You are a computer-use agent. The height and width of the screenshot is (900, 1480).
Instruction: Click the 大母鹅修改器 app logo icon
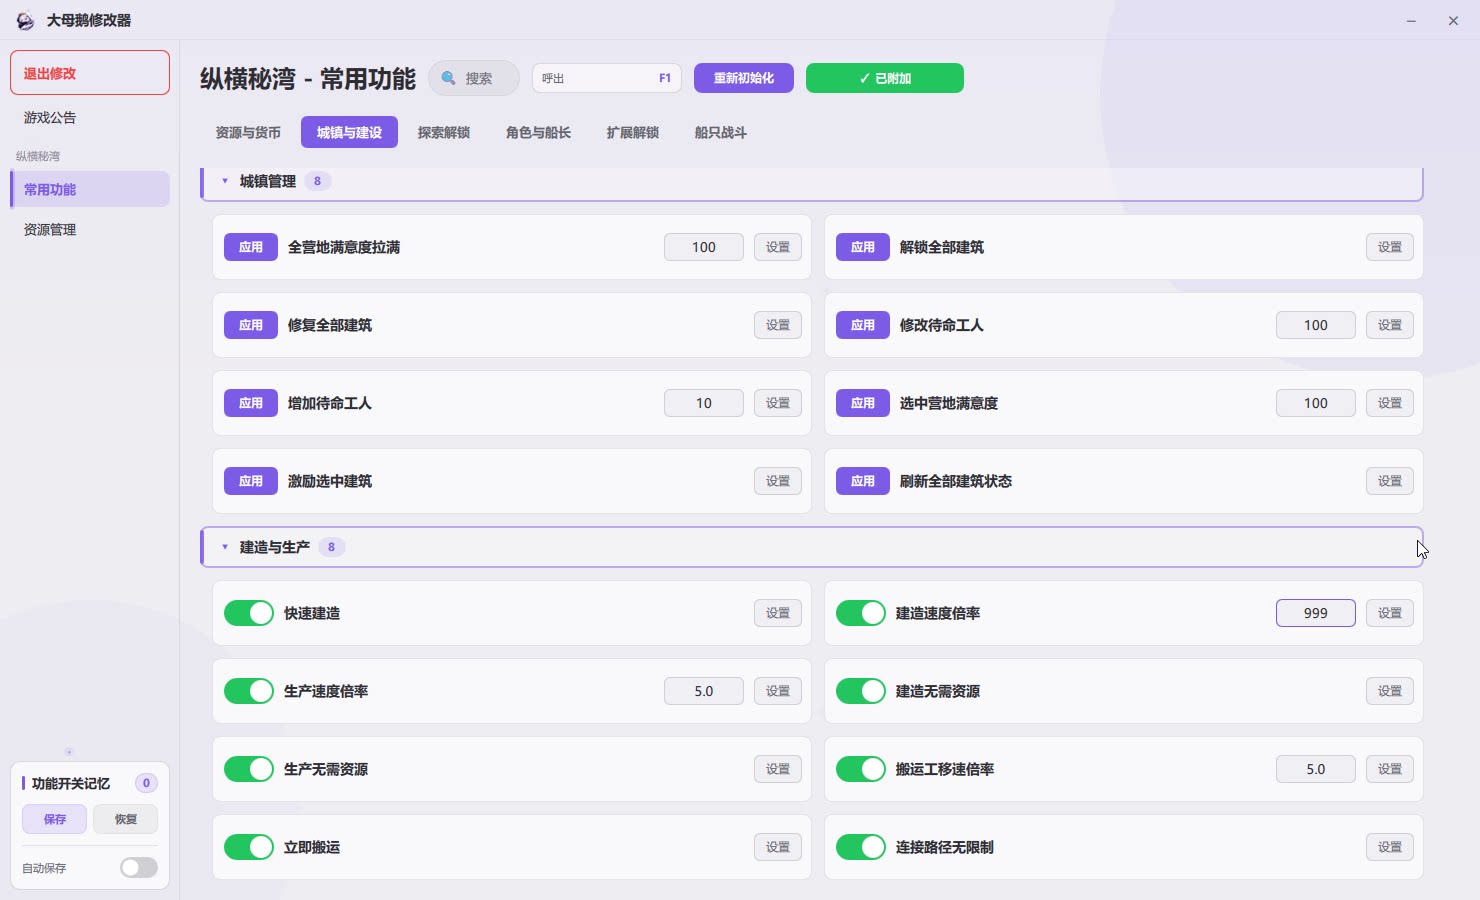25,20
